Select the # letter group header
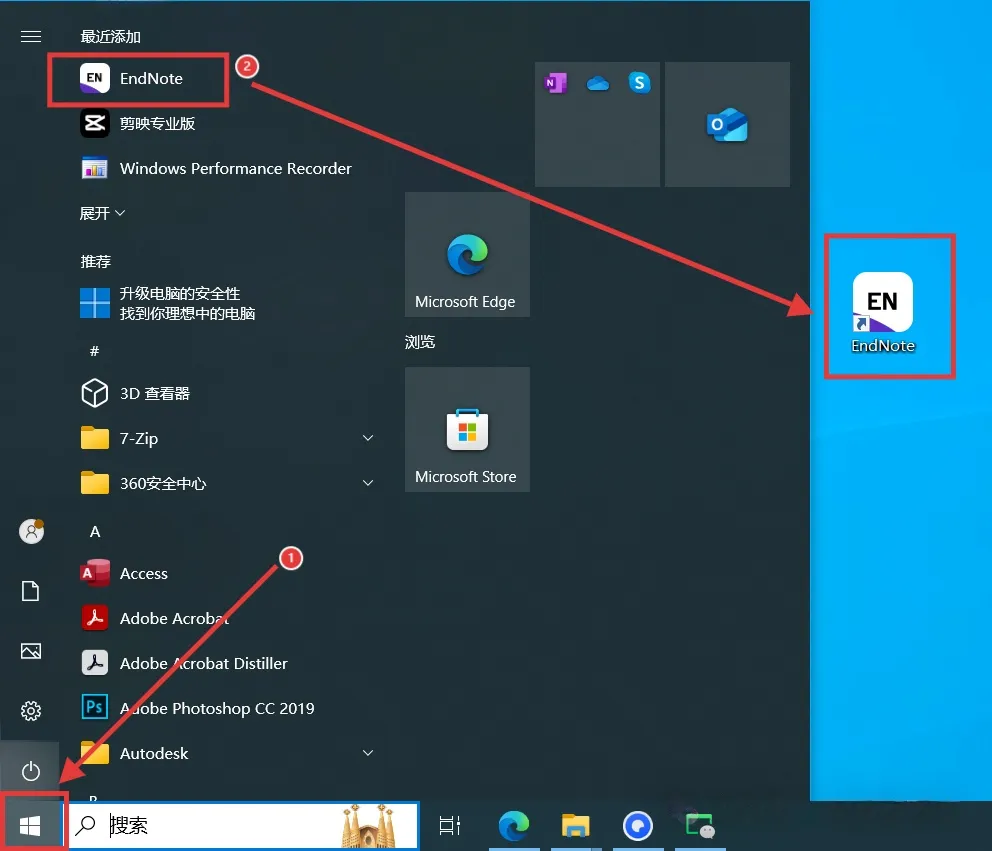992x851 pixels. coord(94,351)
